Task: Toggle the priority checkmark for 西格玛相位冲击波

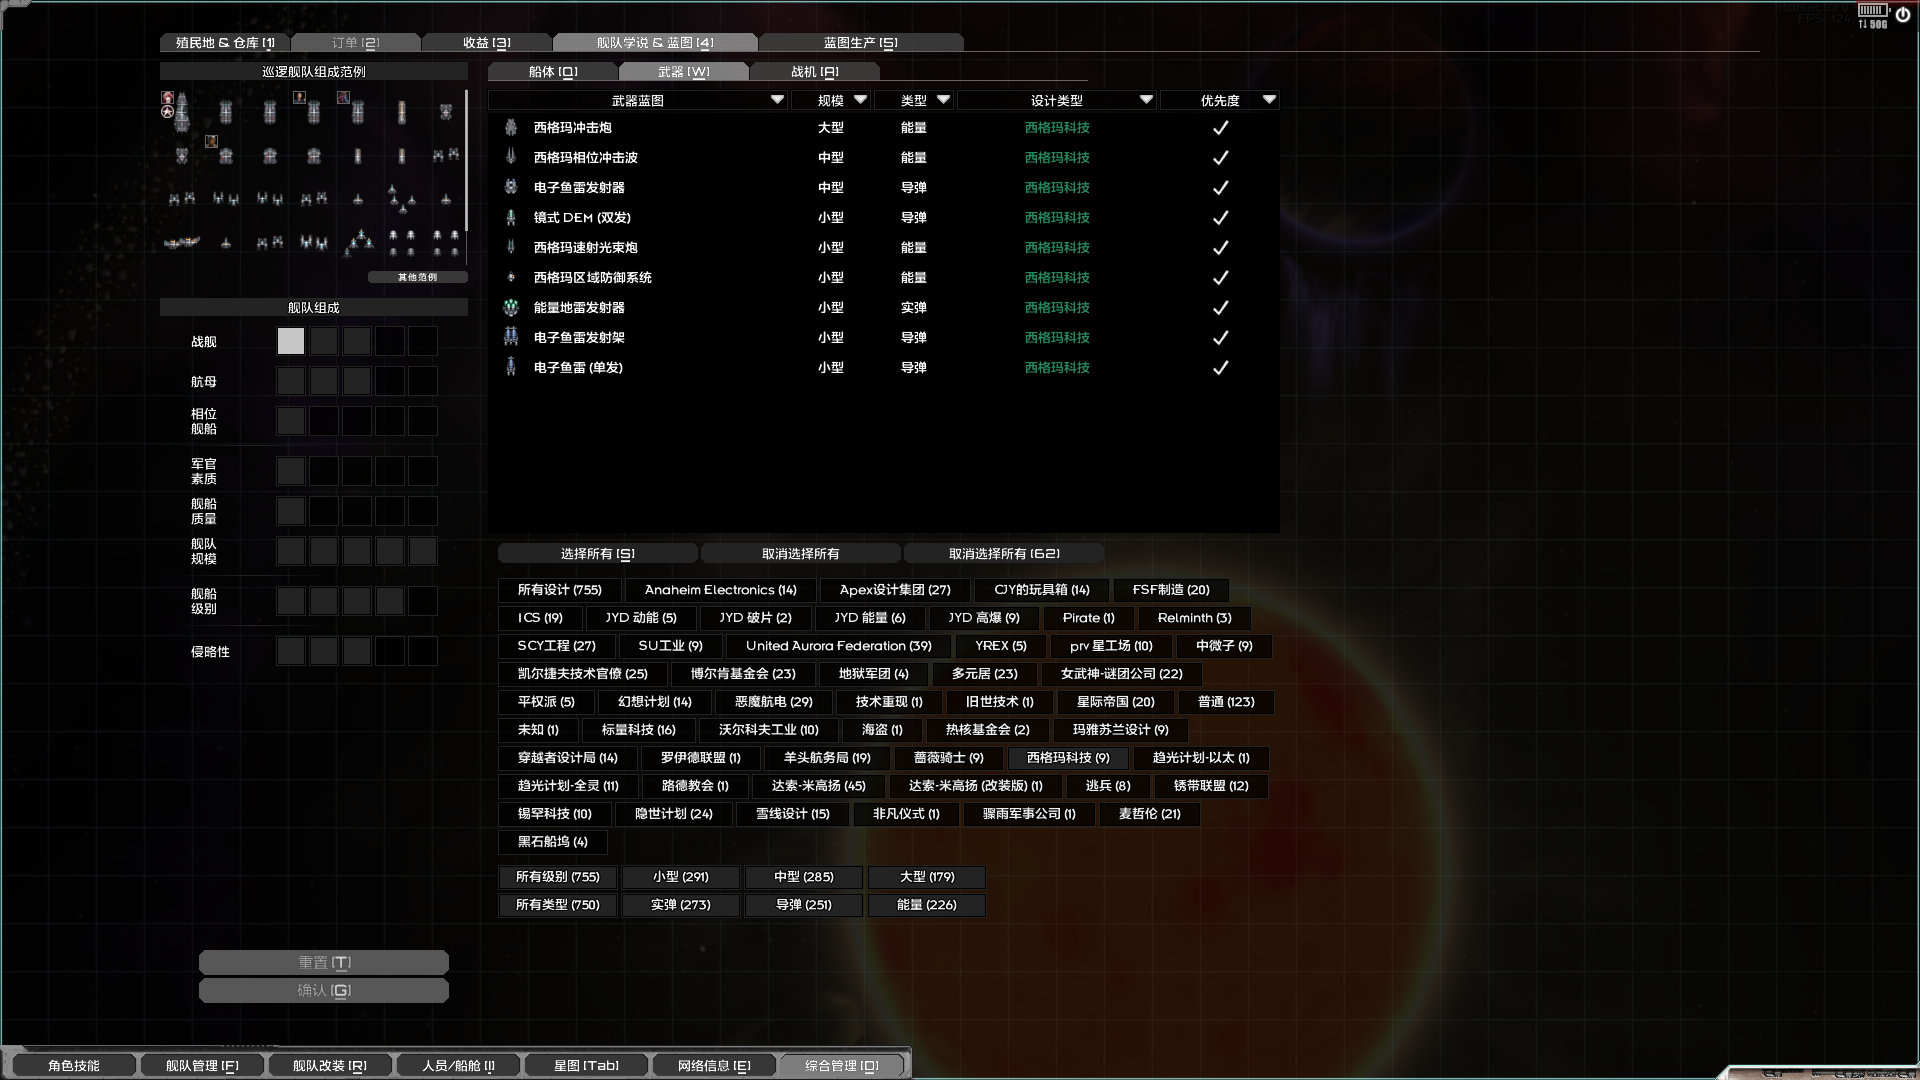Action: pyautogui.click(x=1220, y=157)
